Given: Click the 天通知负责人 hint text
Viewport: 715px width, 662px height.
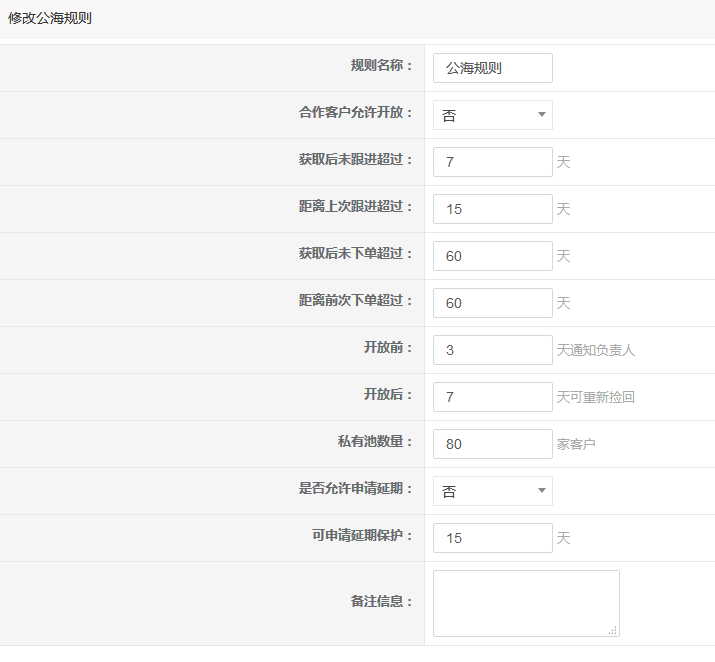Looking at the screenshot, I should pyautogui.click(x=596, y=350).
